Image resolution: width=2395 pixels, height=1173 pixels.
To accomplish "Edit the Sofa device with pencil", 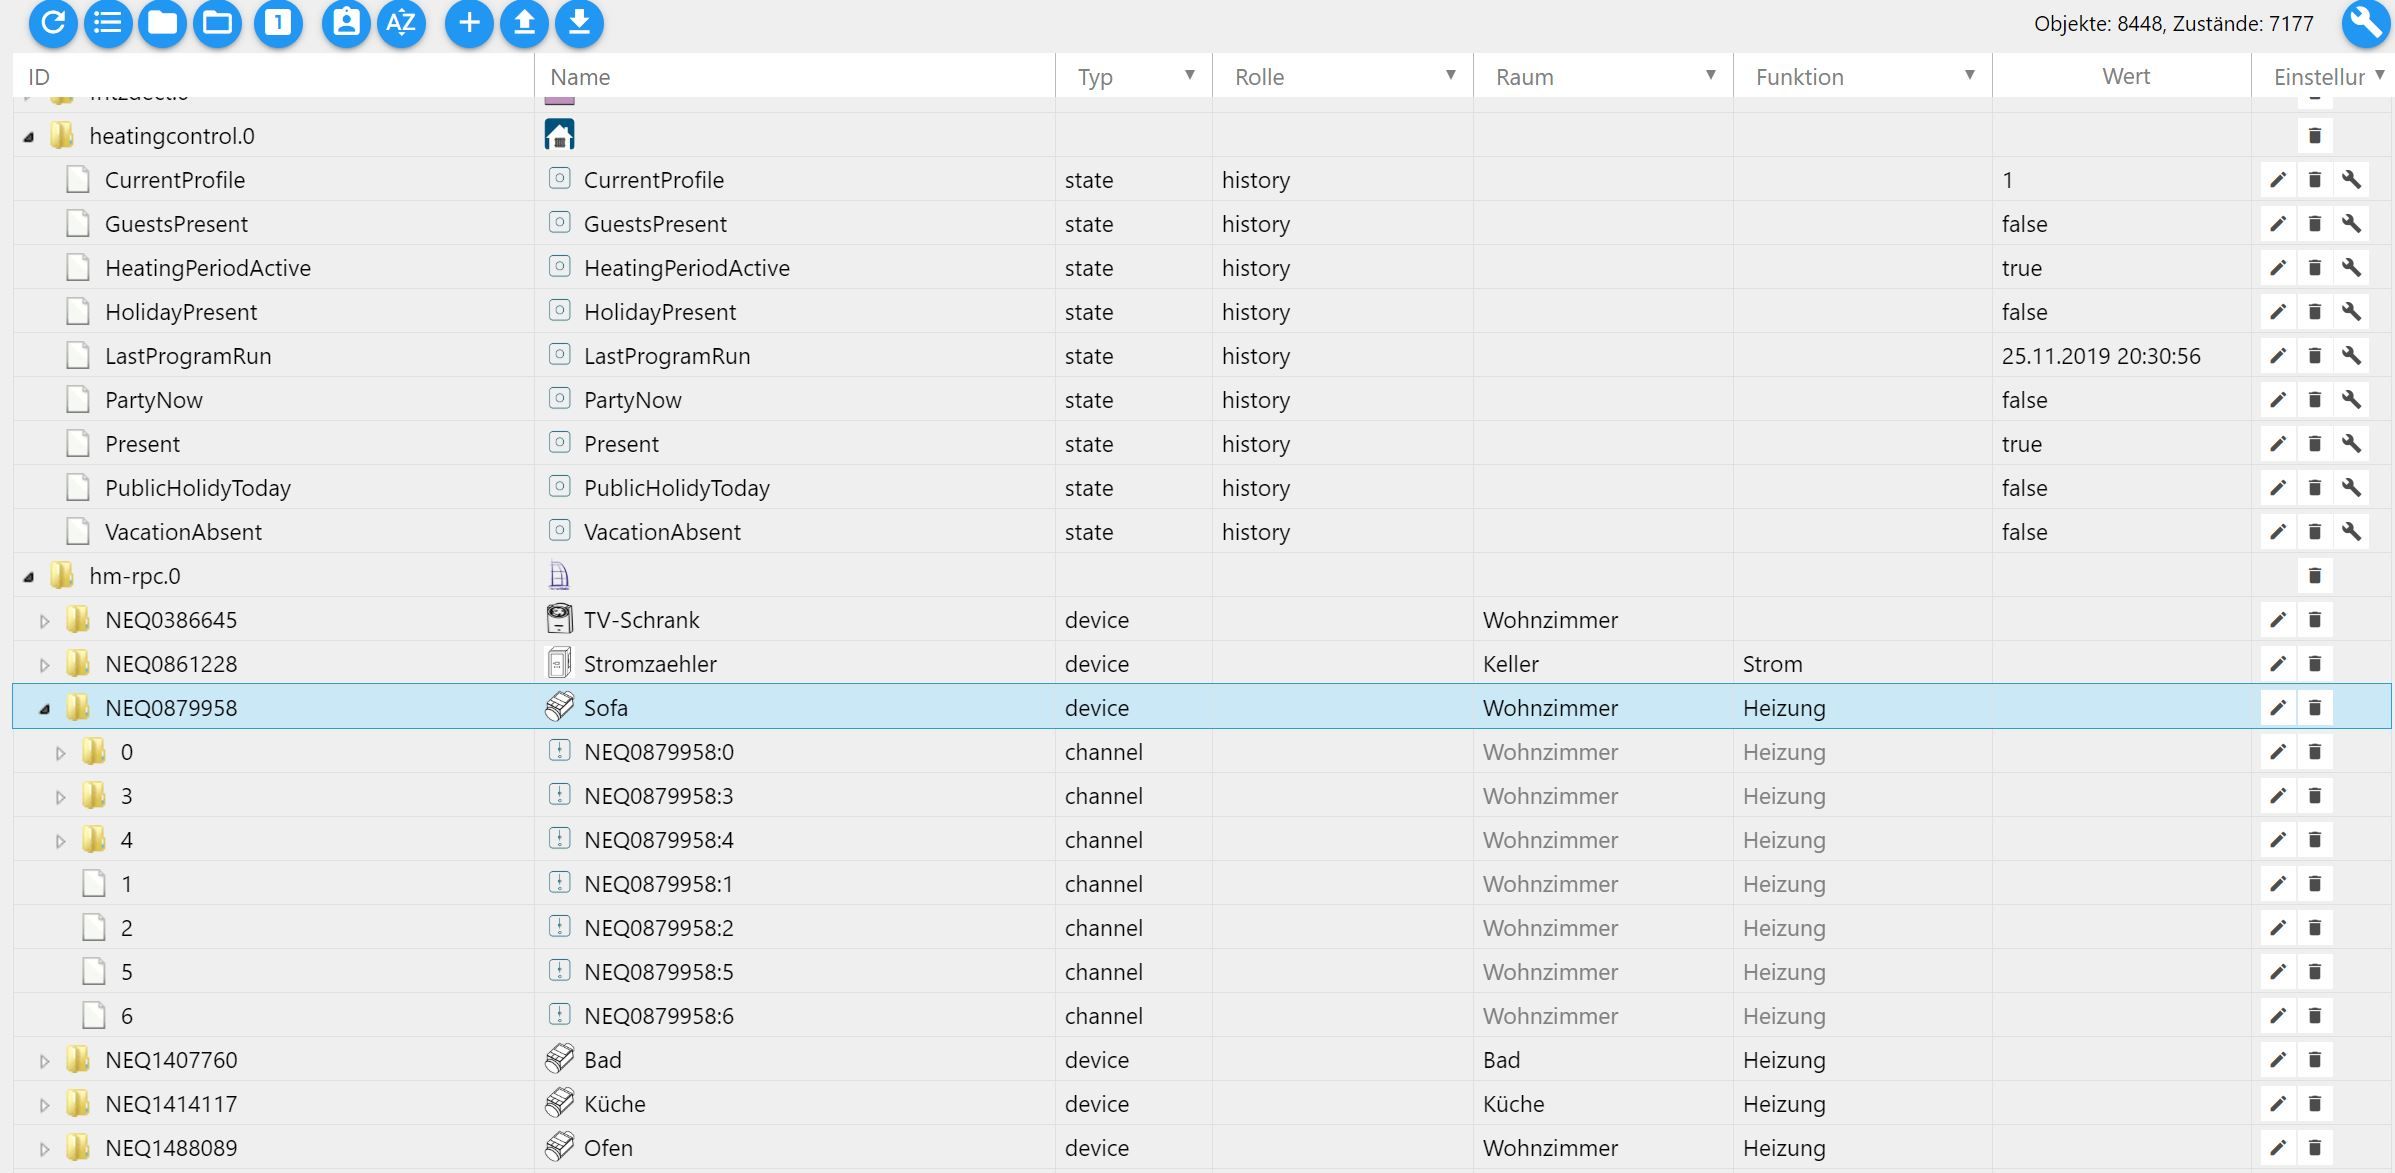I will pos(2278,708).
